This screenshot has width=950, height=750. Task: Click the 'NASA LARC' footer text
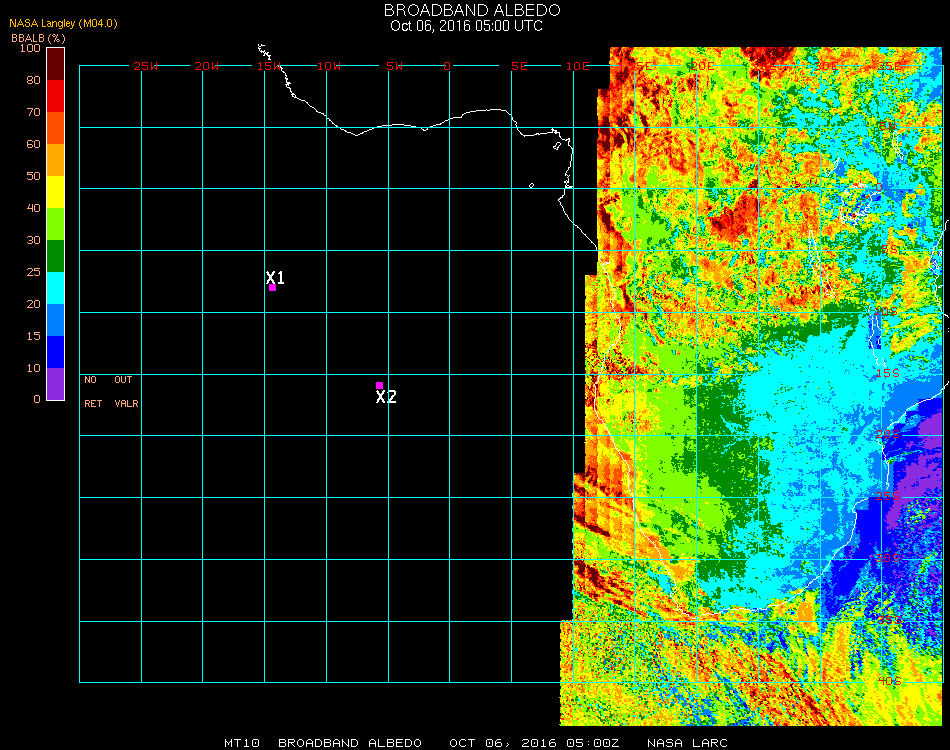click(x=687, y=743)
